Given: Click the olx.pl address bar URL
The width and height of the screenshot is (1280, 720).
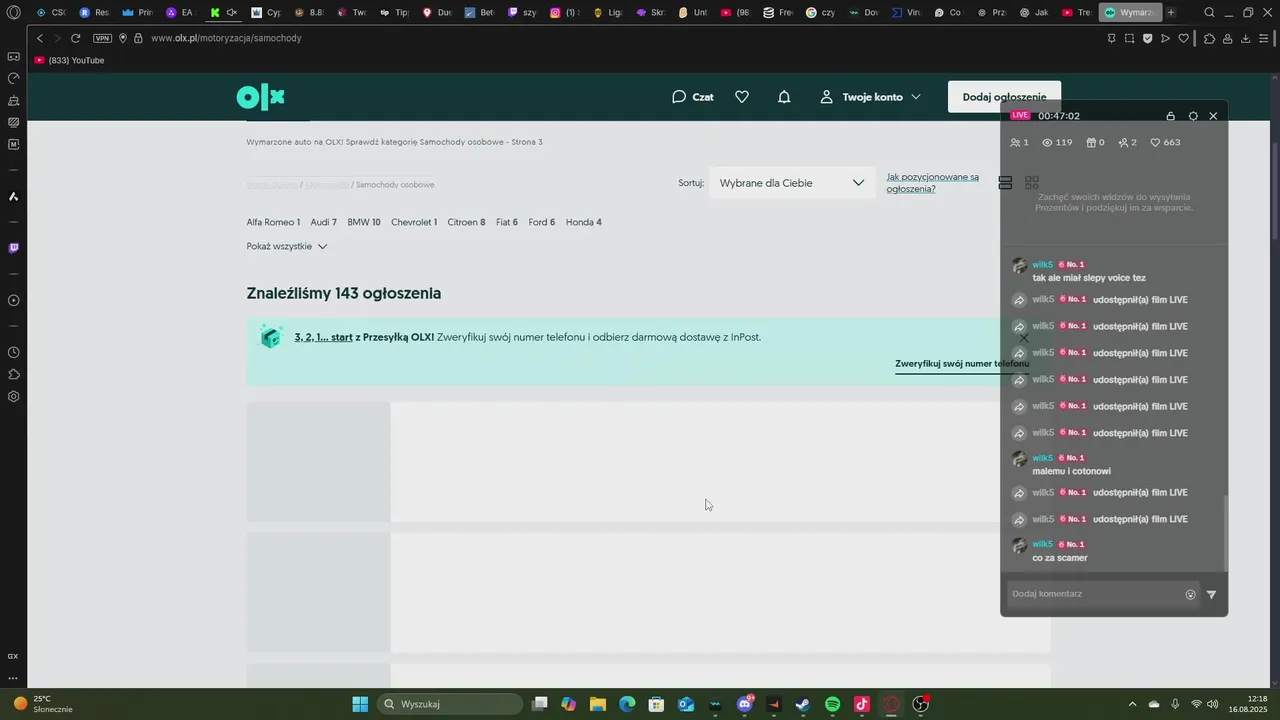Looking at the screenshot, I should coord(226,38).
